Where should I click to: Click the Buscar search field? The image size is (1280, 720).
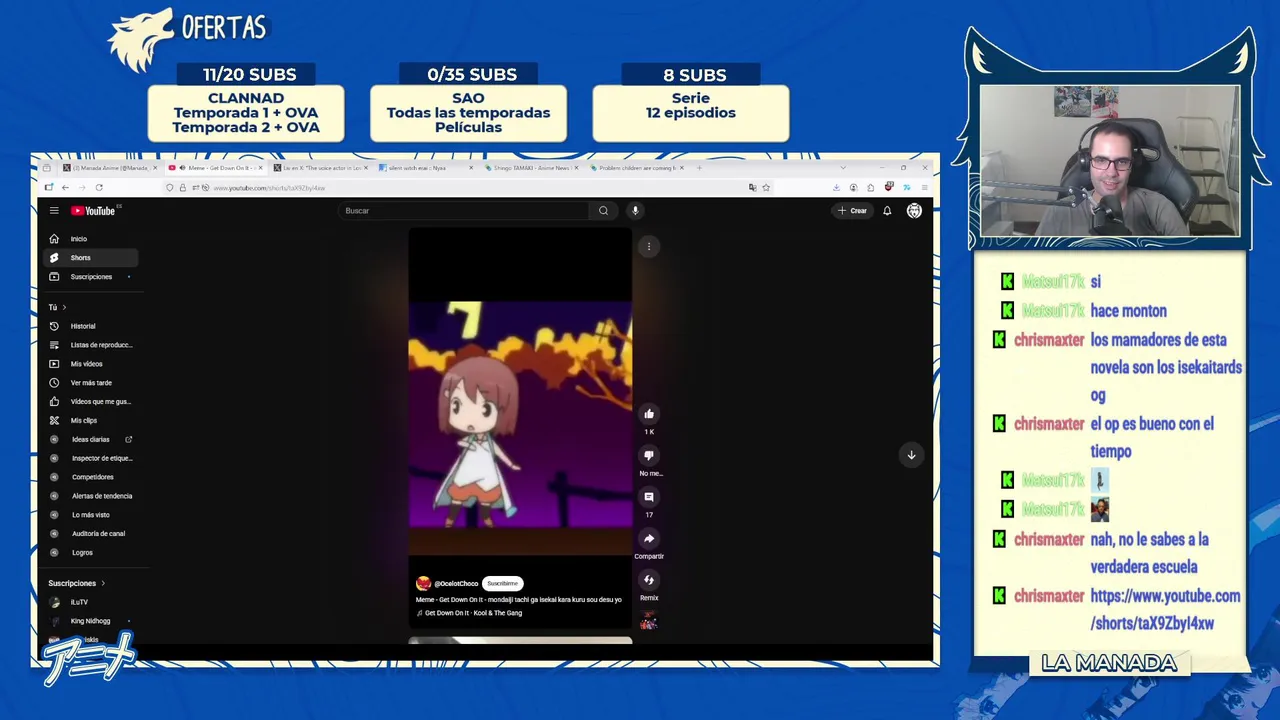tap(465, 211)
